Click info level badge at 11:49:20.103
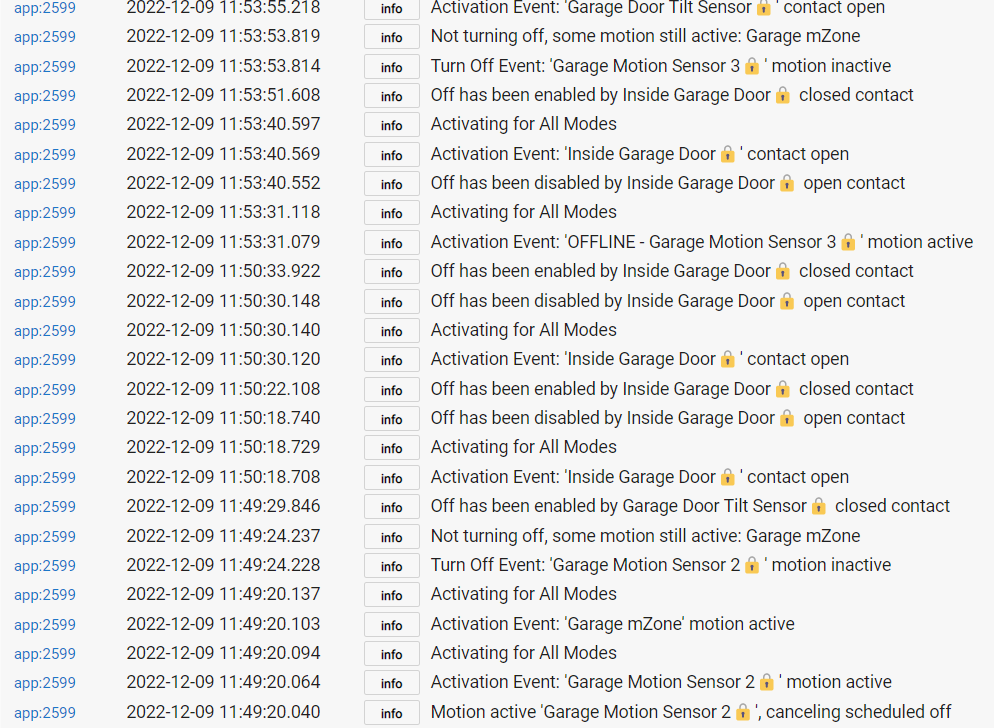 [391, 624]
